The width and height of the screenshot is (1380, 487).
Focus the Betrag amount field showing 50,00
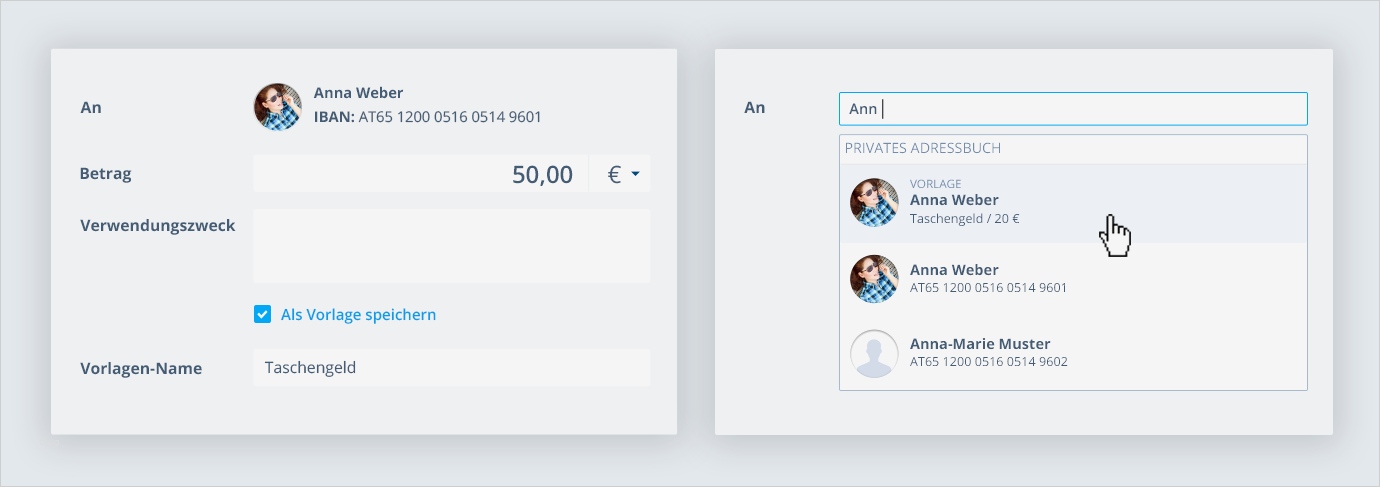click(x=420, y=174)
